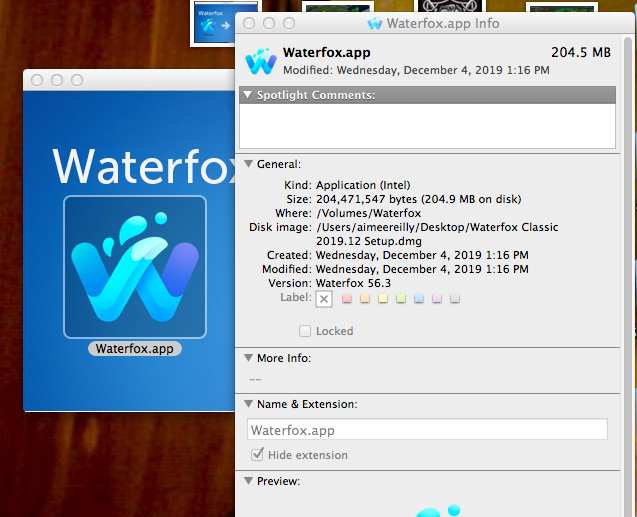Image resolution: width=637 pixels, height=517 pixels.
Task: Toggle the Hide extension checkbox
Action: [257, 454]
